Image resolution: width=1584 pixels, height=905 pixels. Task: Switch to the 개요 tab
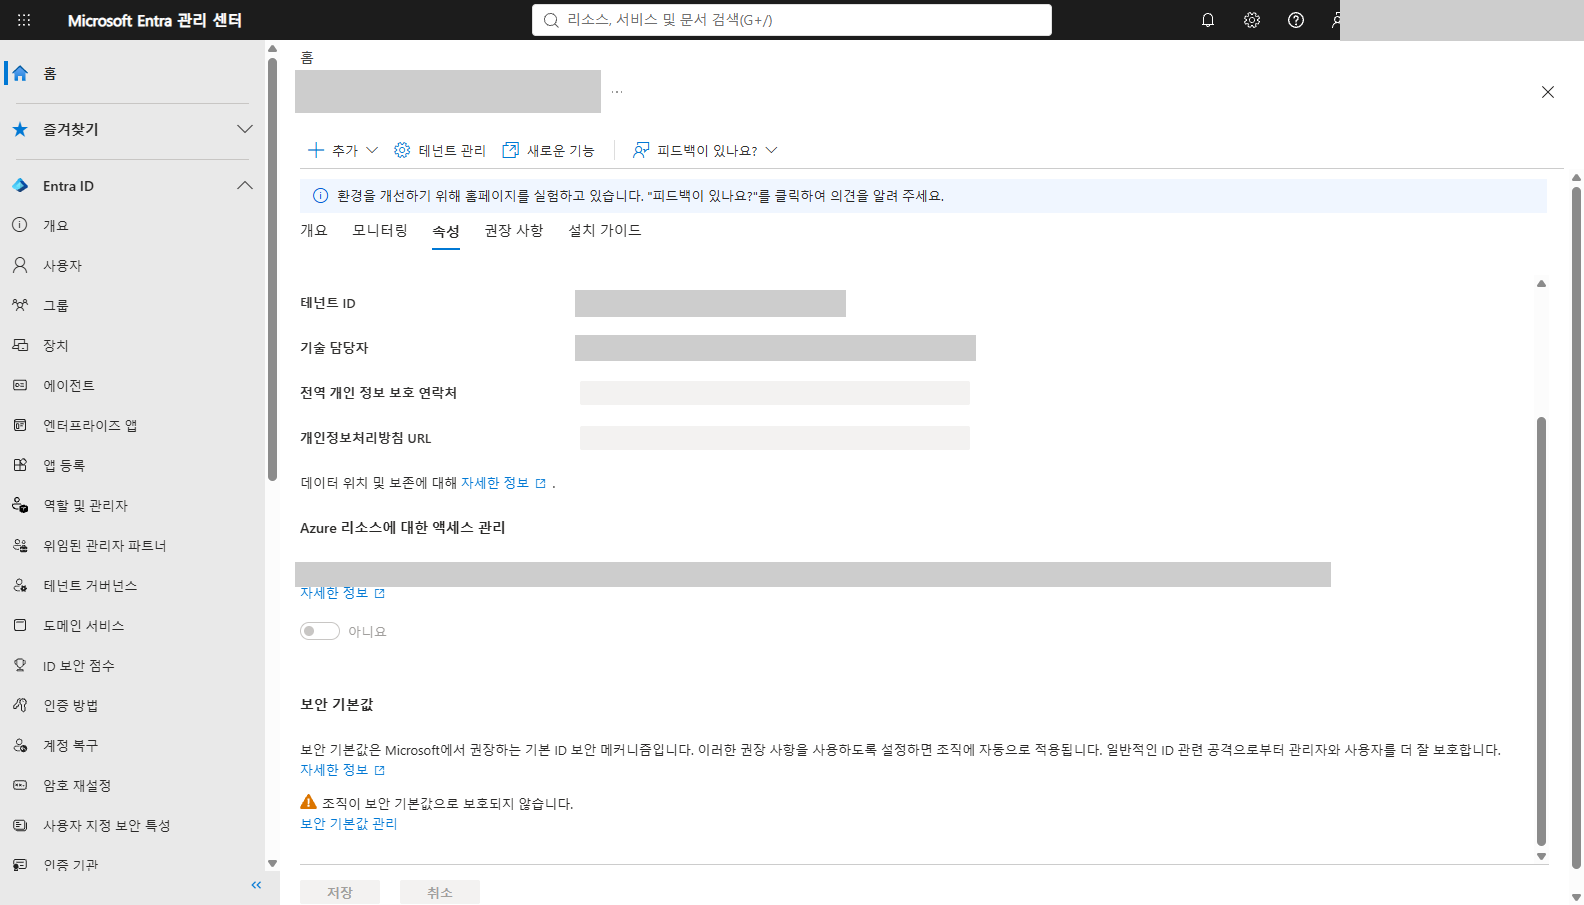pos(314,231)
